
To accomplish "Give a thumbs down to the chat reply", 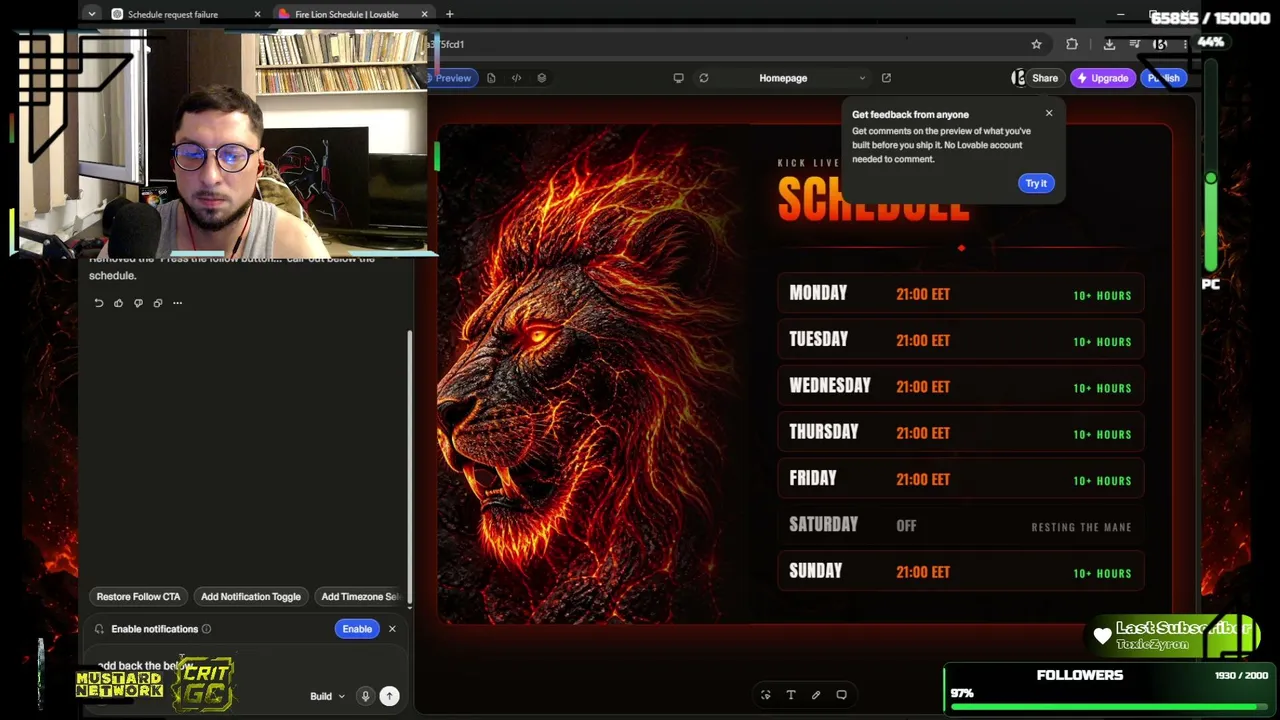I will coord(138,303).
